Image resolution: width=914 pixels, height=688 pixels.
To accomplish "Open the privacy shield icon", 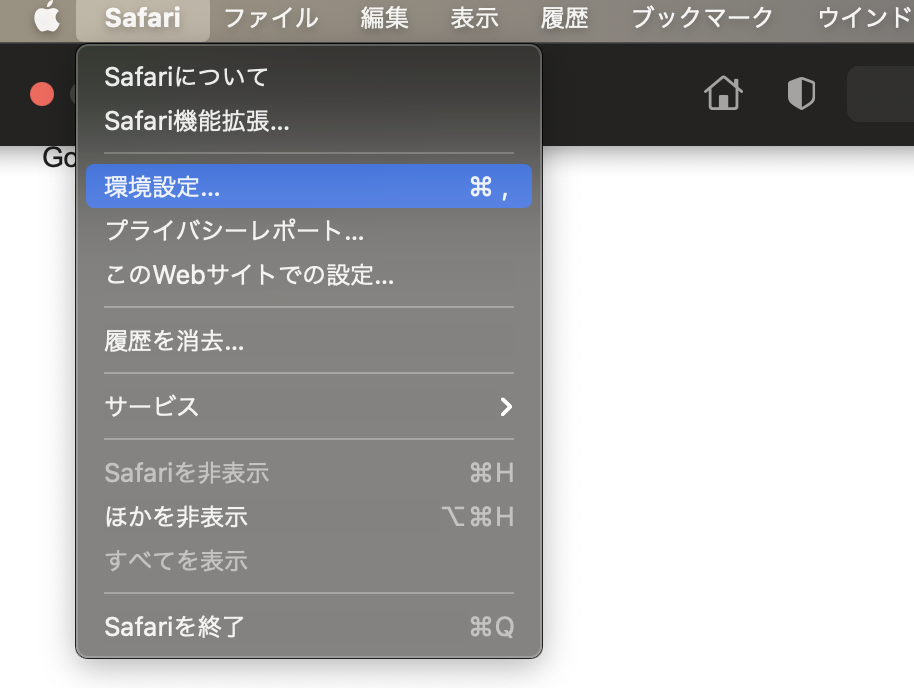I will coord(801,93).
